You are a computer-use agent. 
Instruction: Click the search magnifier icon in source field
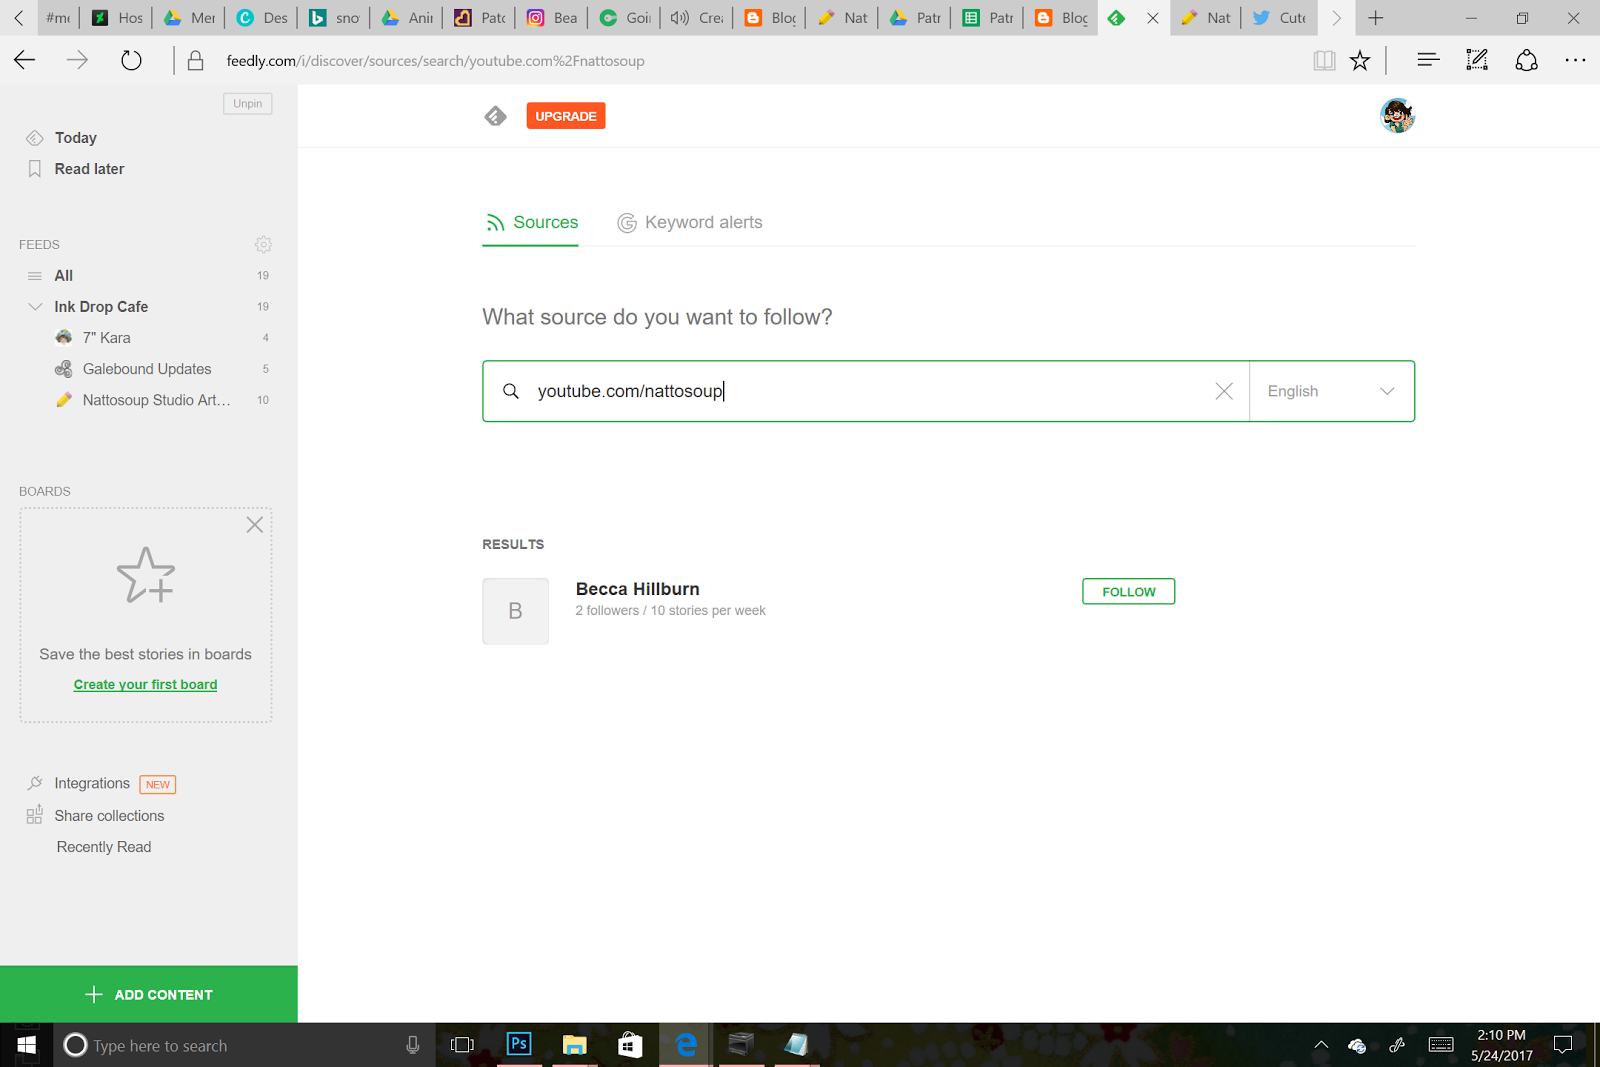511,391
